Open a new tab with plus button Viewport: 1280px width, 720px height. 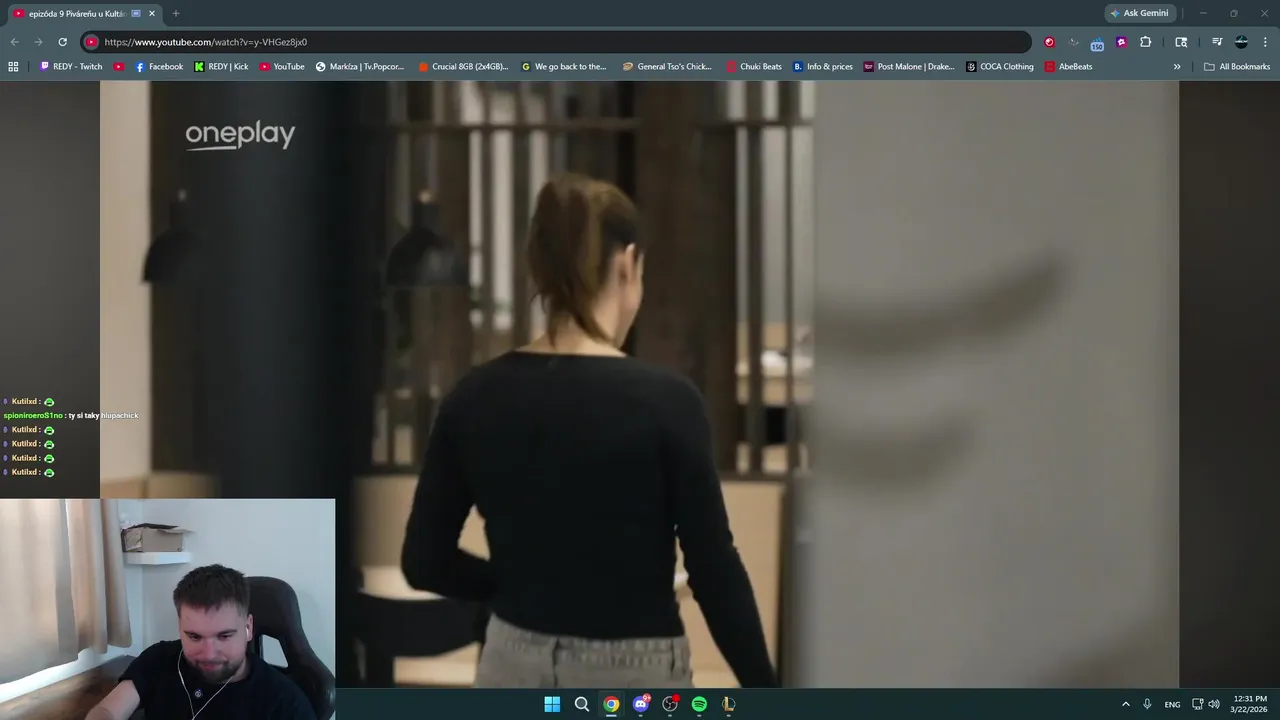click(x=176, y=14)
